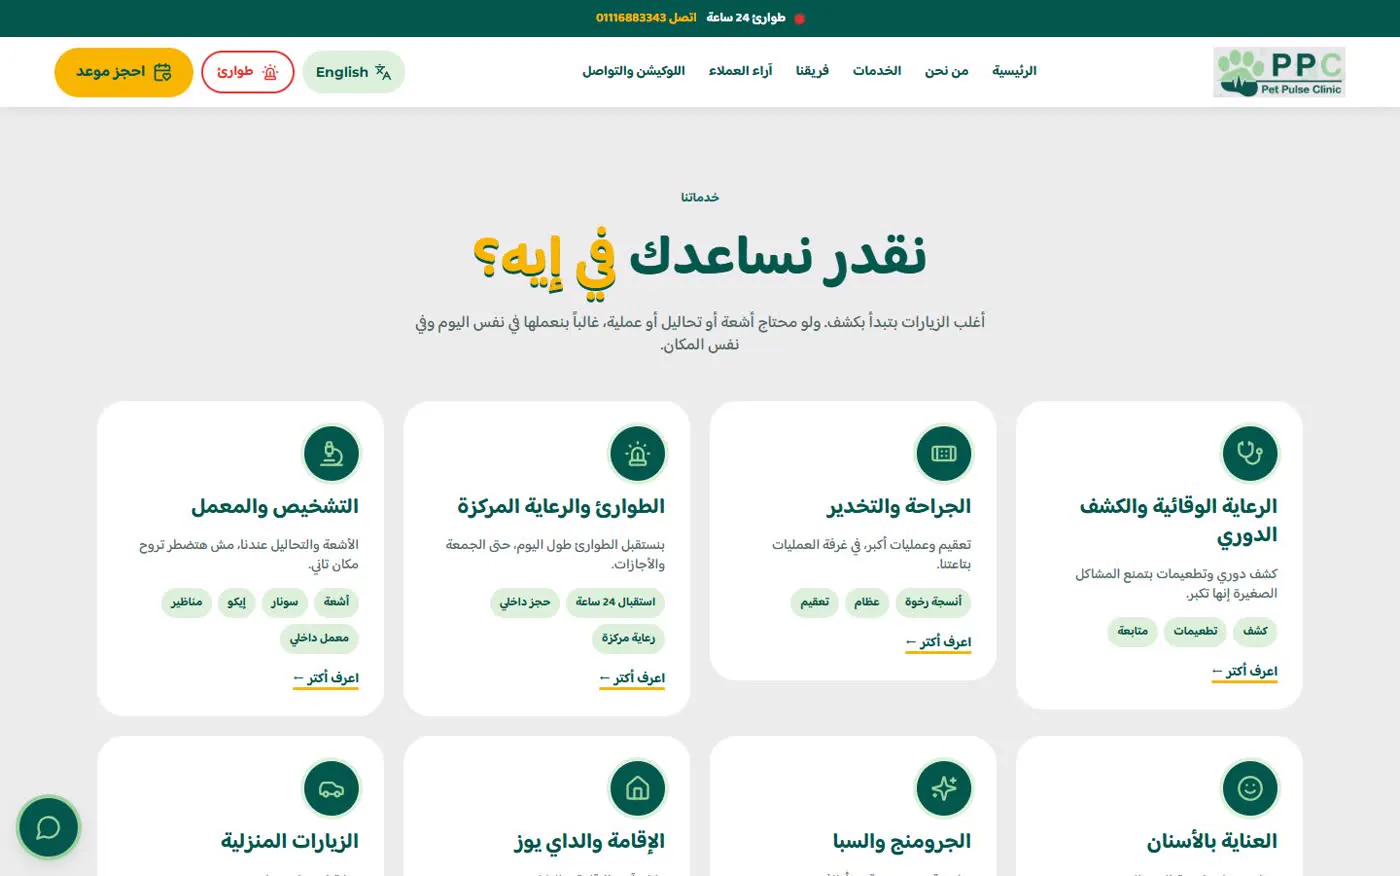Click the أشعة tag
The image size is (1400, 876).
[x=337, y=602]
